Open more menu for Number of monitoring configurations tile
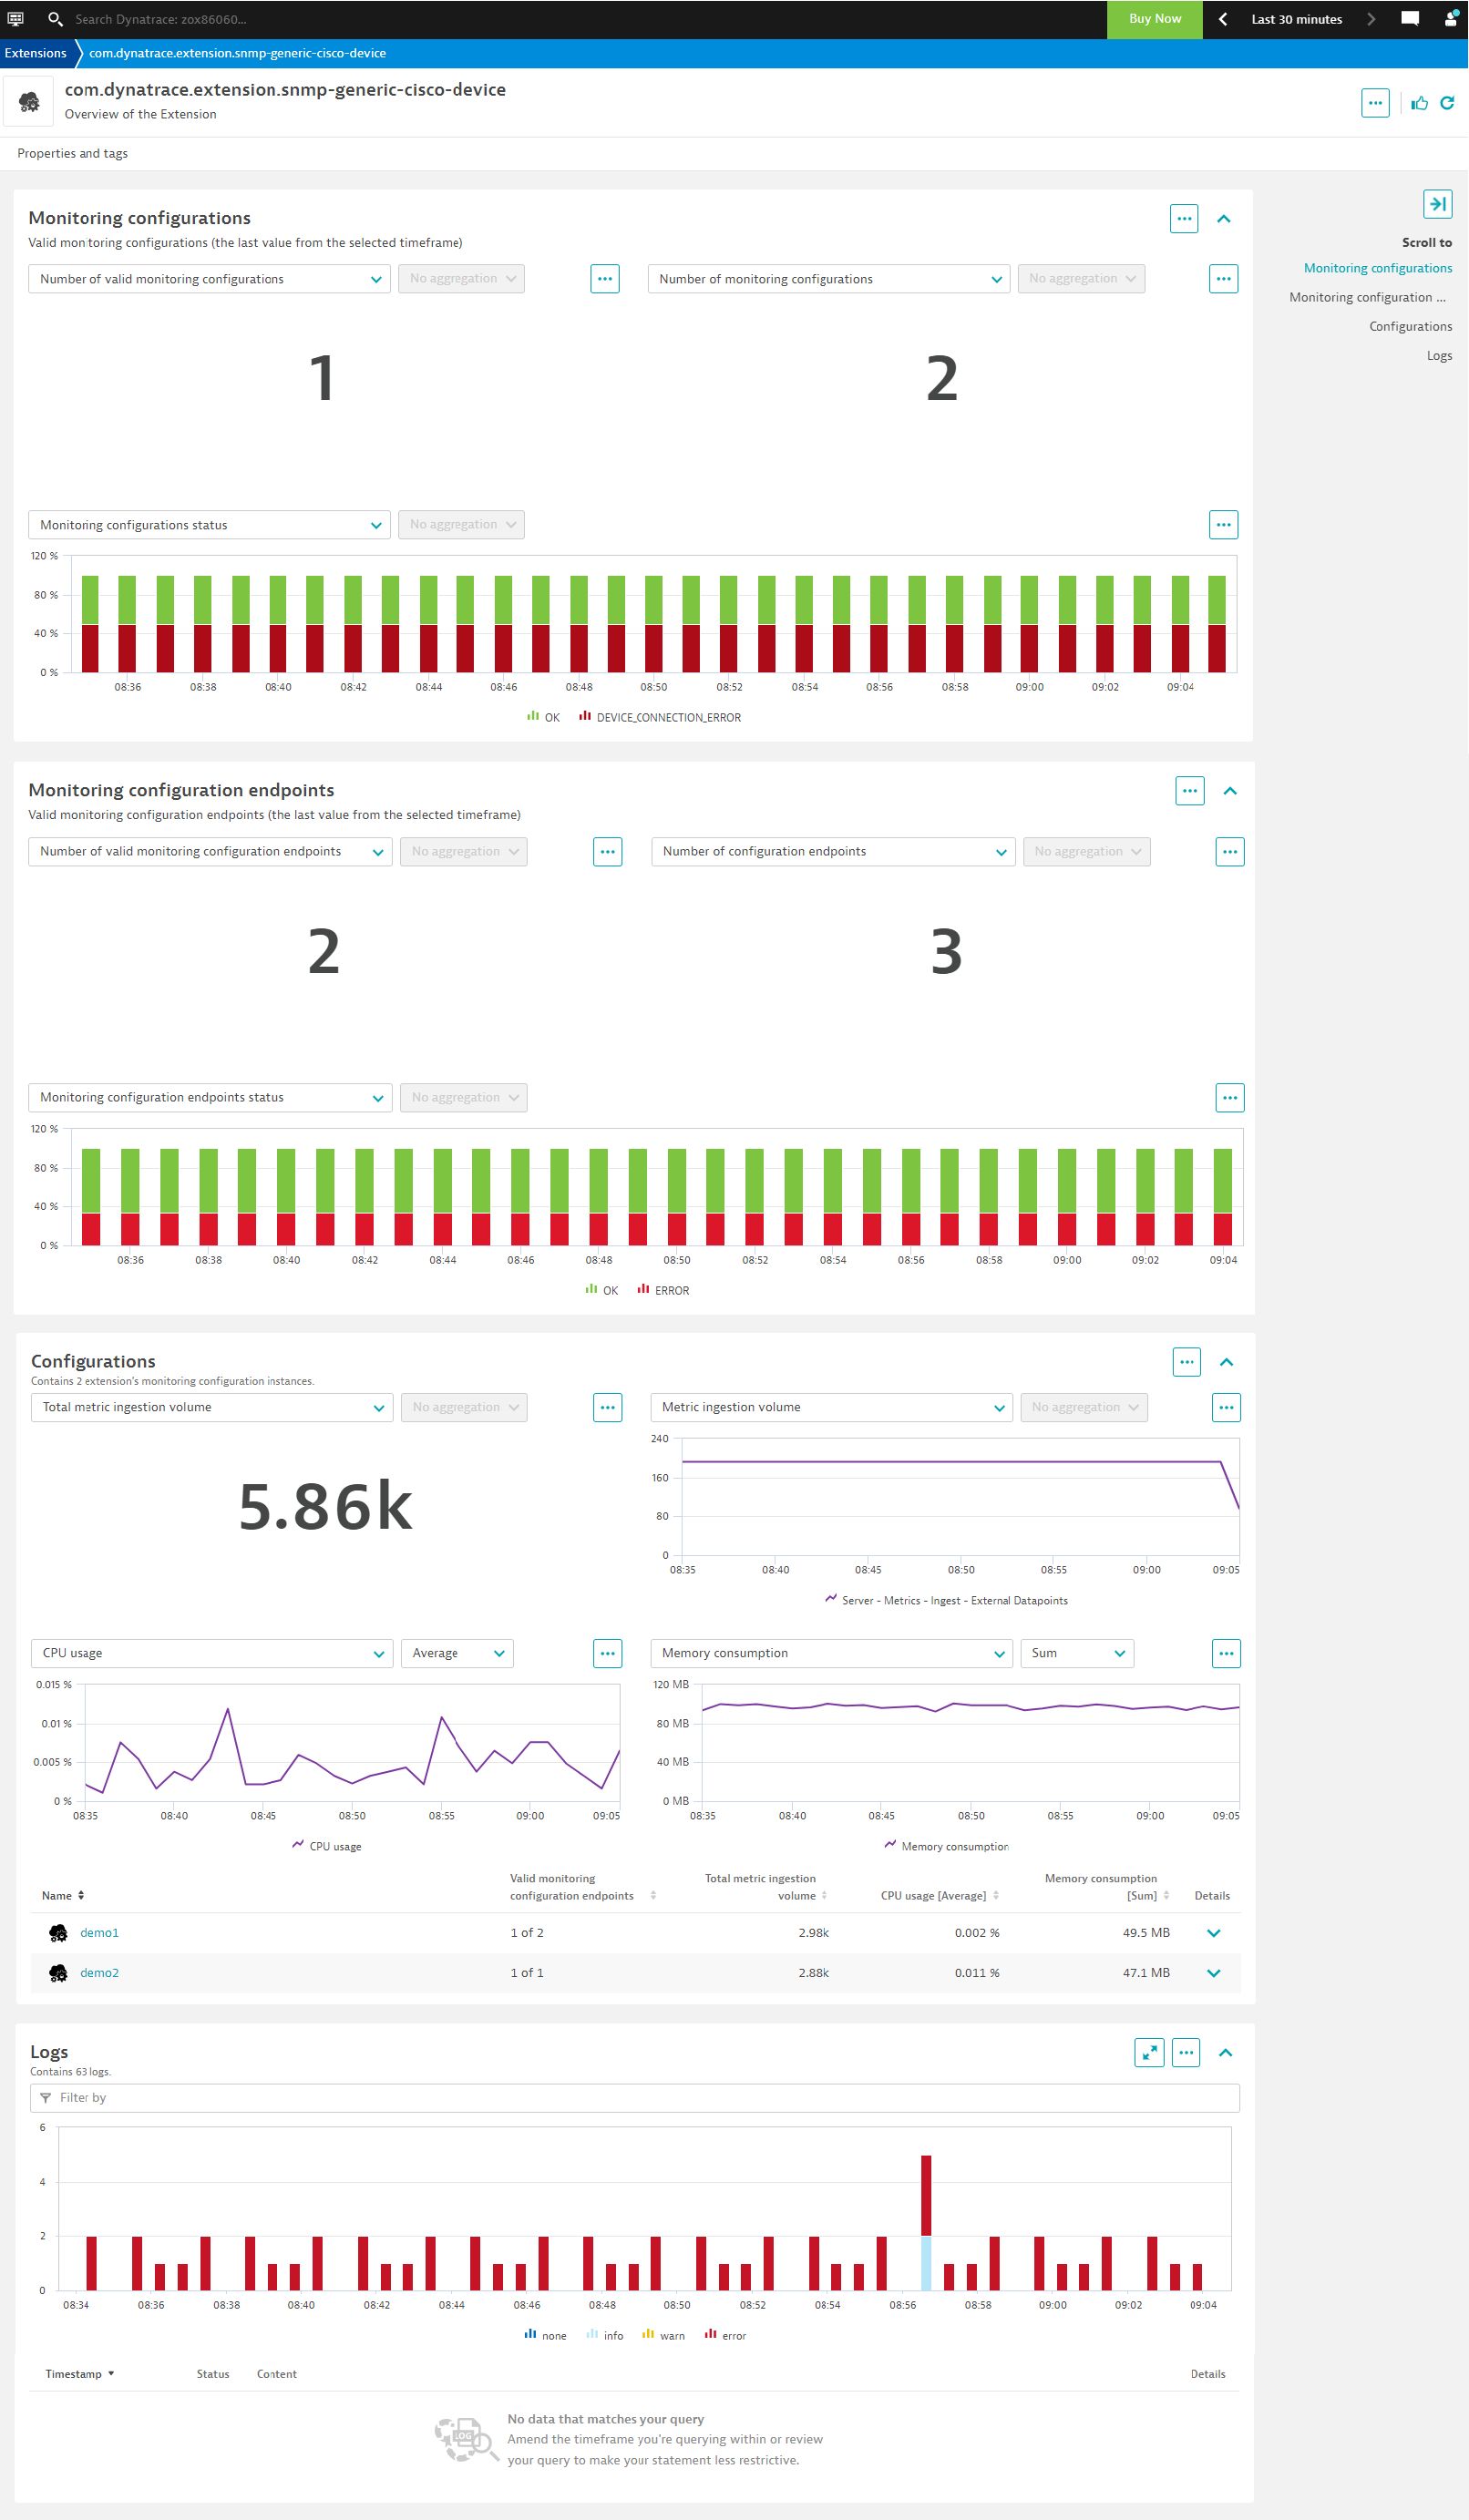1469x2520 pixels. coord(1224,279)
